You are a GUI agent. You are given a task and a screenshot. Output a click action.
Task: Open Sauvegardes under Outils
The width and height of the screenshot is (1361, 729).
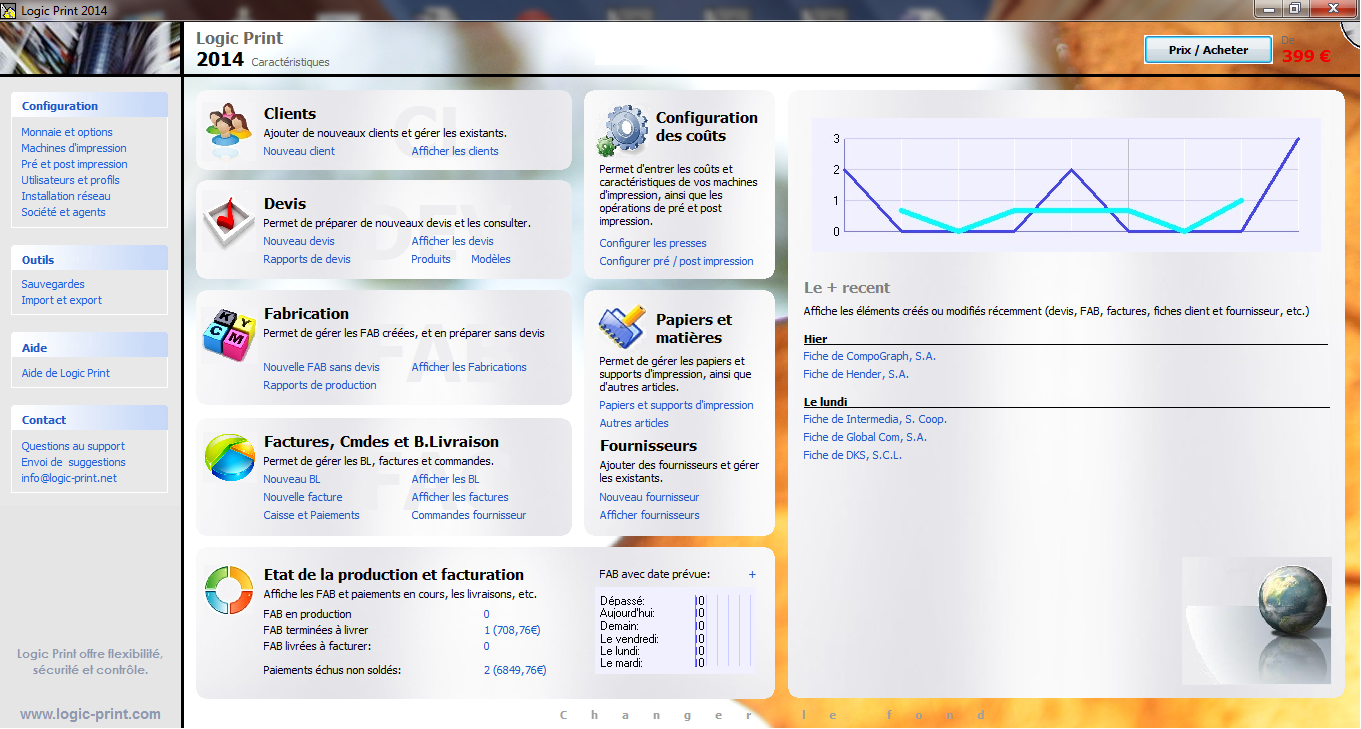[x=53, y=284]
